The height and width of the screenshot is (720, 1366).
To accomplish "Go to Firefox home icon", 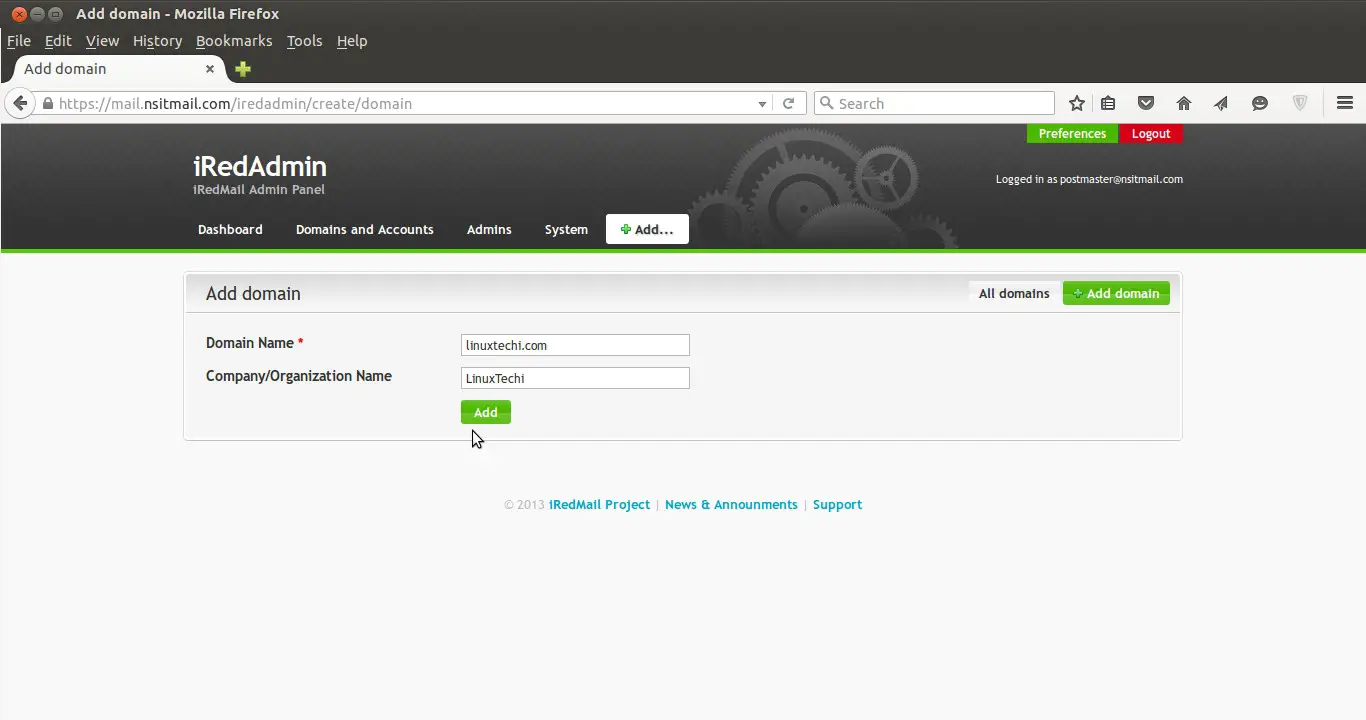I will [1184, 103].
